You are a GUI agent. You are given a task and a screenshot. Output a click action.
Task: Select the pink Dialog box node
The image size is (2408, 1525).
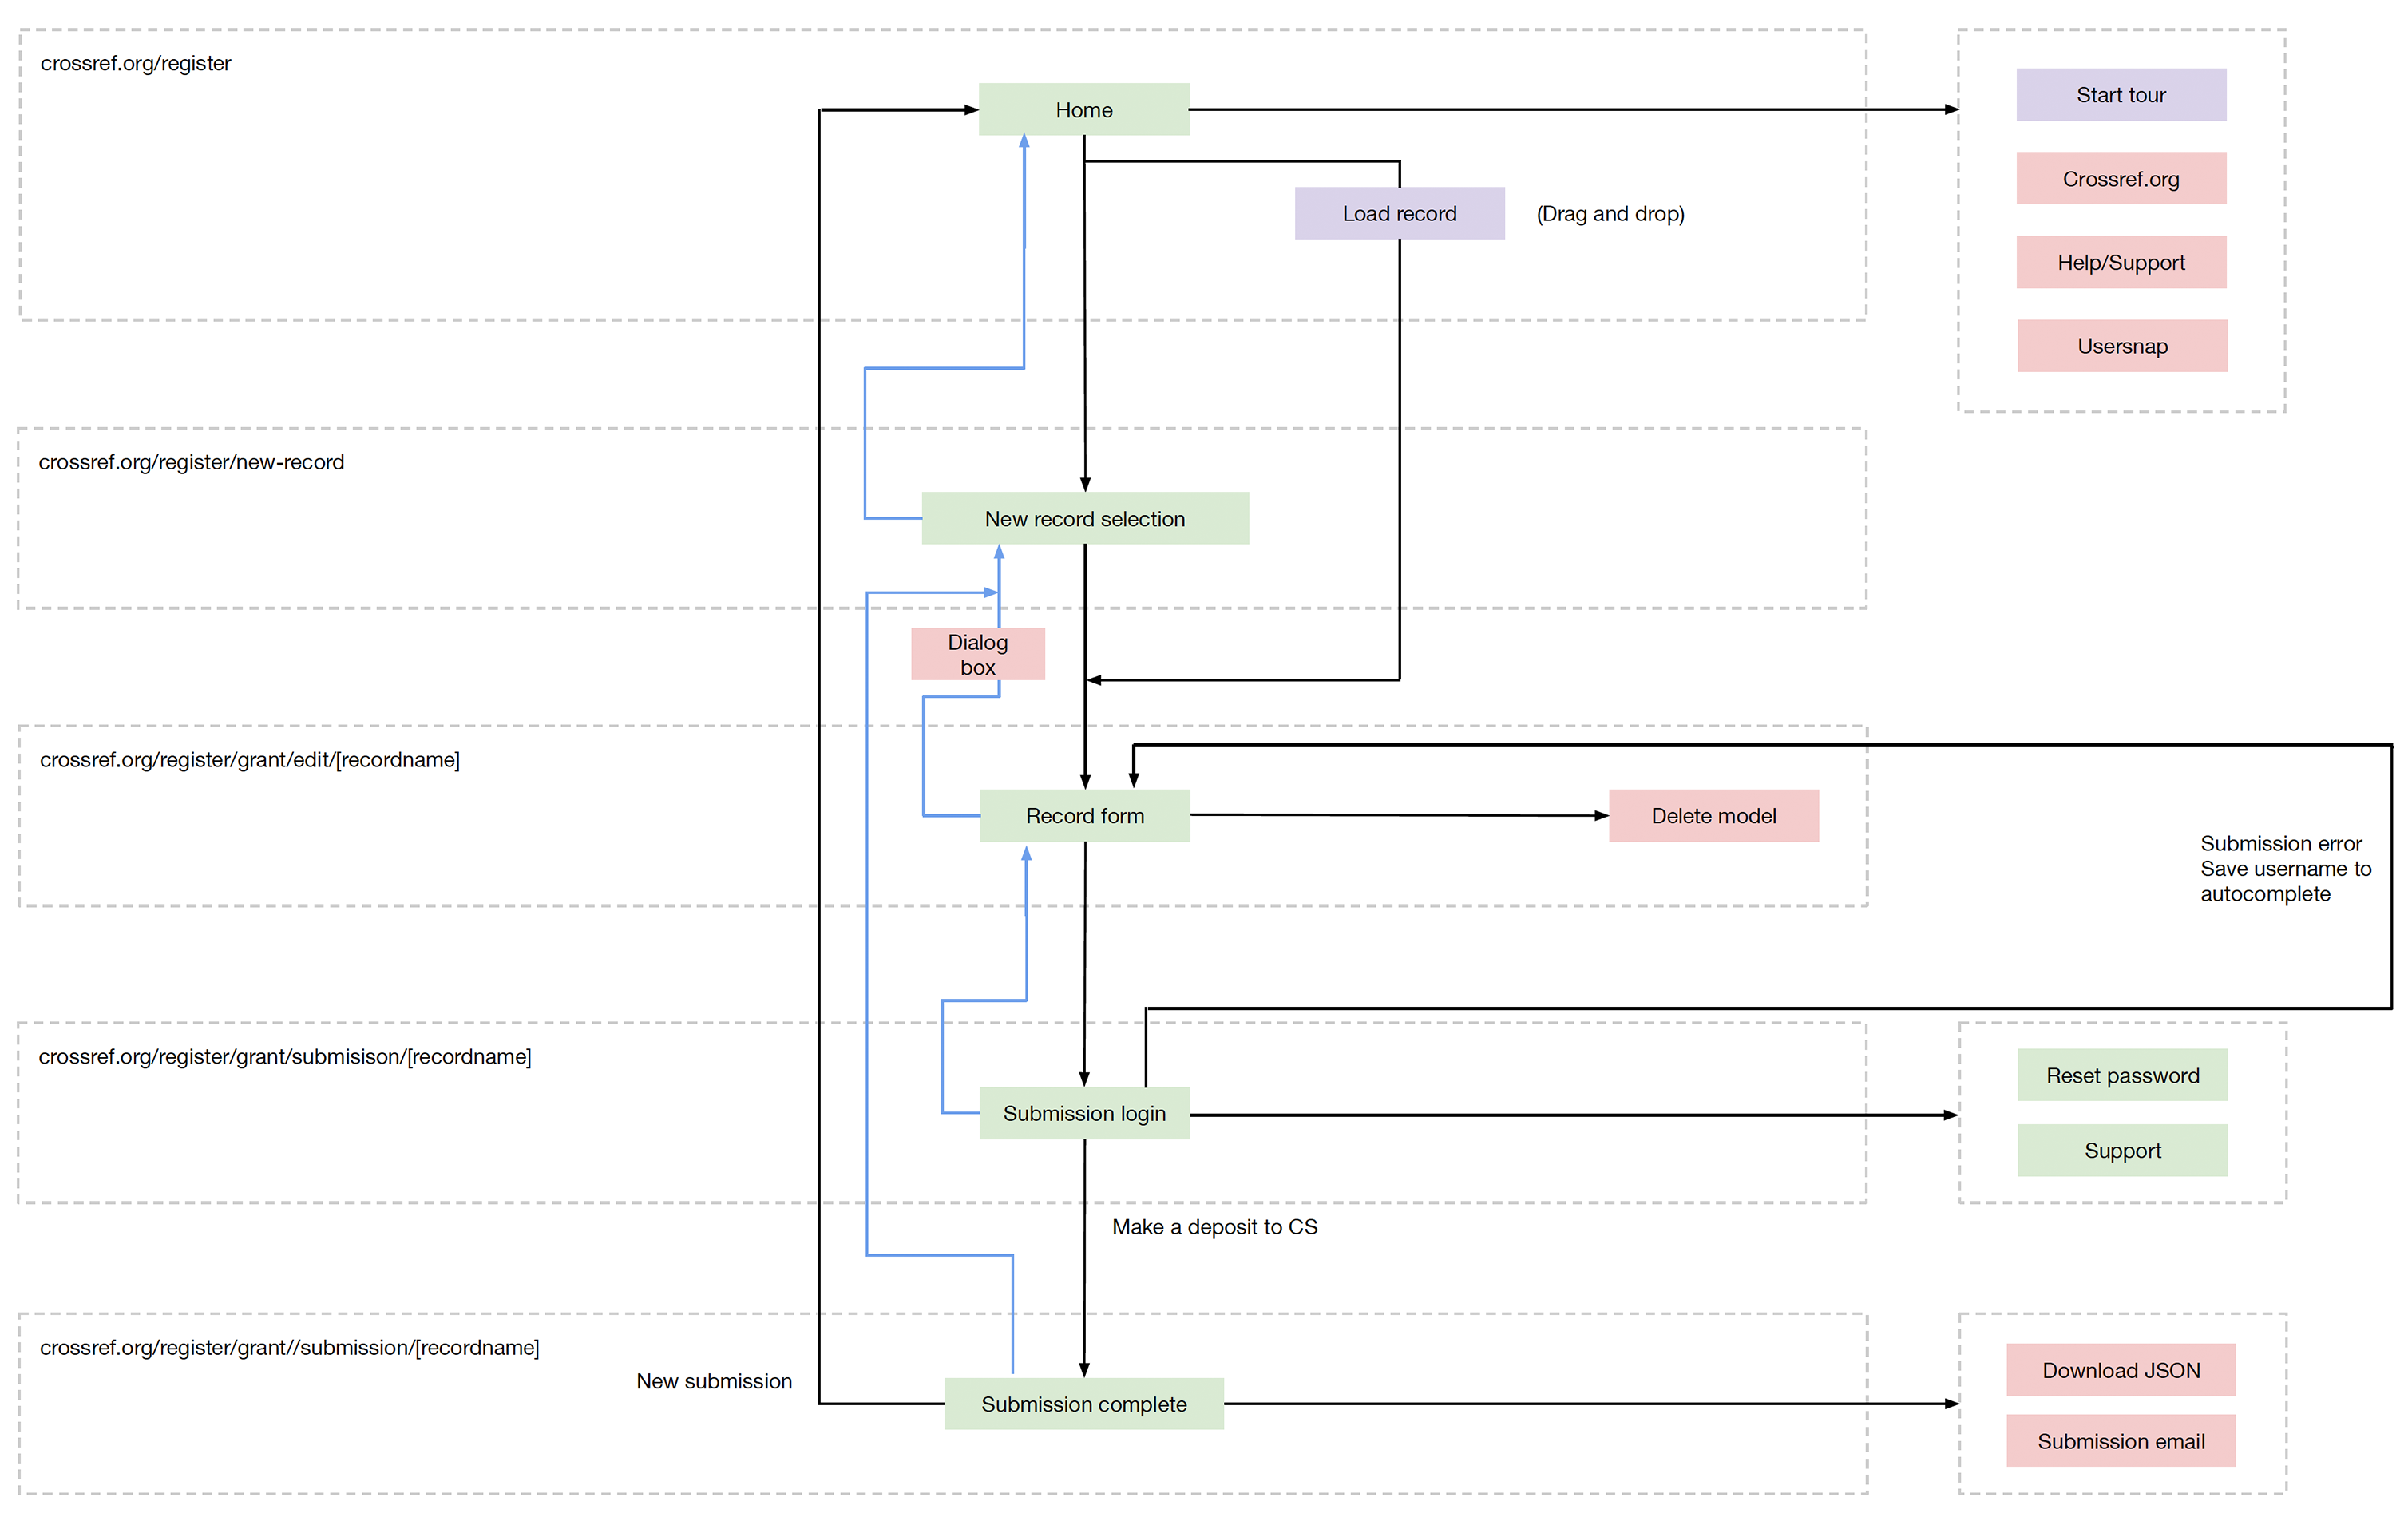tap(977, 654)
